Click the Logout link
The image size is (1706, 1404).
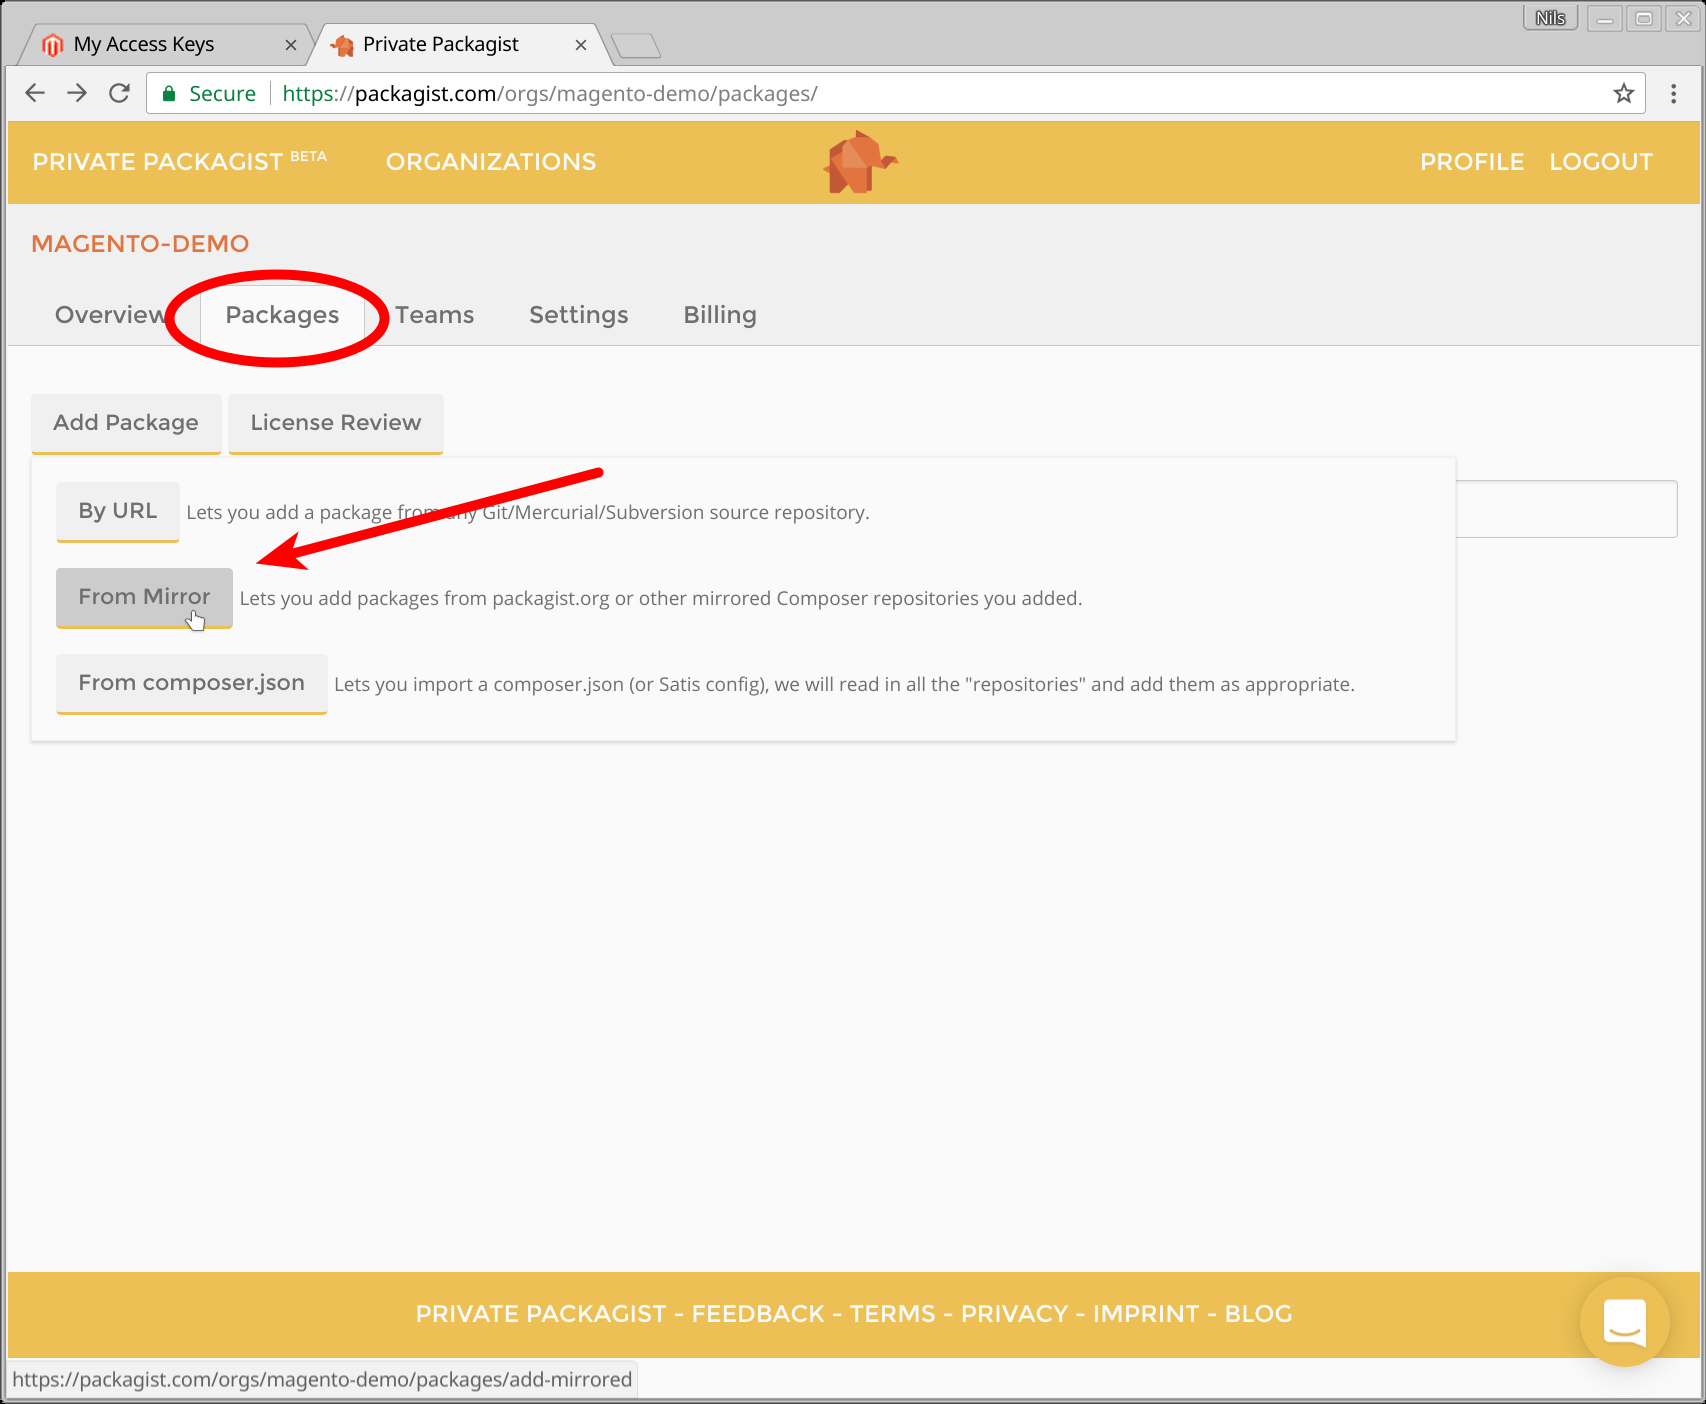(x=1601, y=162)
